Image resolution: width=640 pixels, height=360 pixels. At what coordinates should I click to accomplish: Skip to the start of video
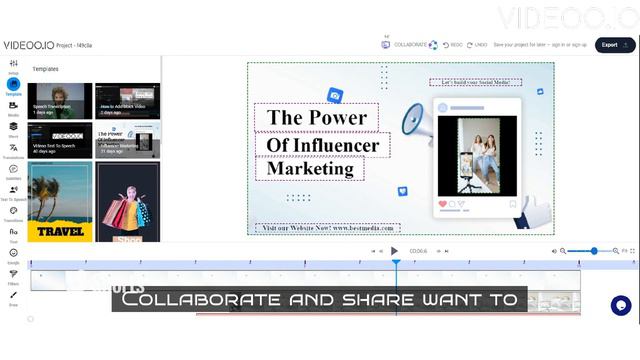click(373, 251)
